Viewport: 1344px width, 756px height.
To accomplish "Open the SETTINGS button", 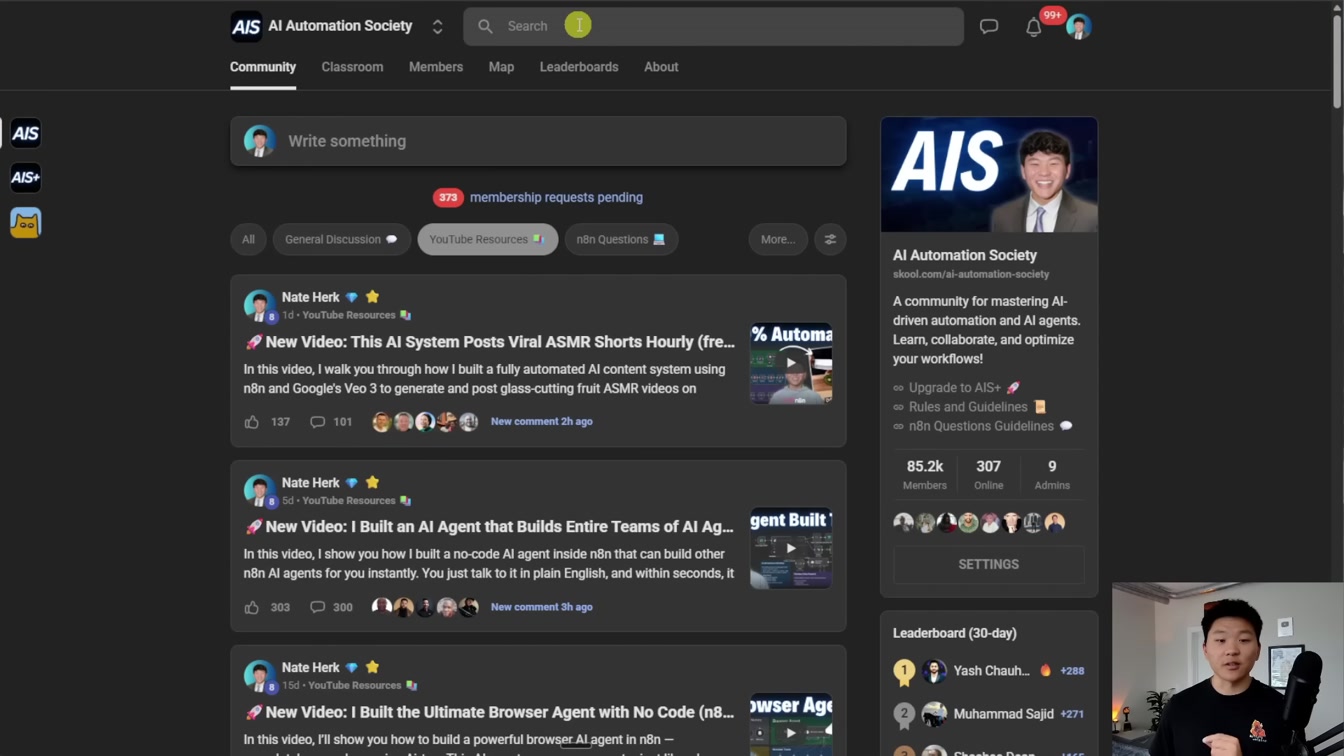I will pyautogui.click(x=989, y=564).
